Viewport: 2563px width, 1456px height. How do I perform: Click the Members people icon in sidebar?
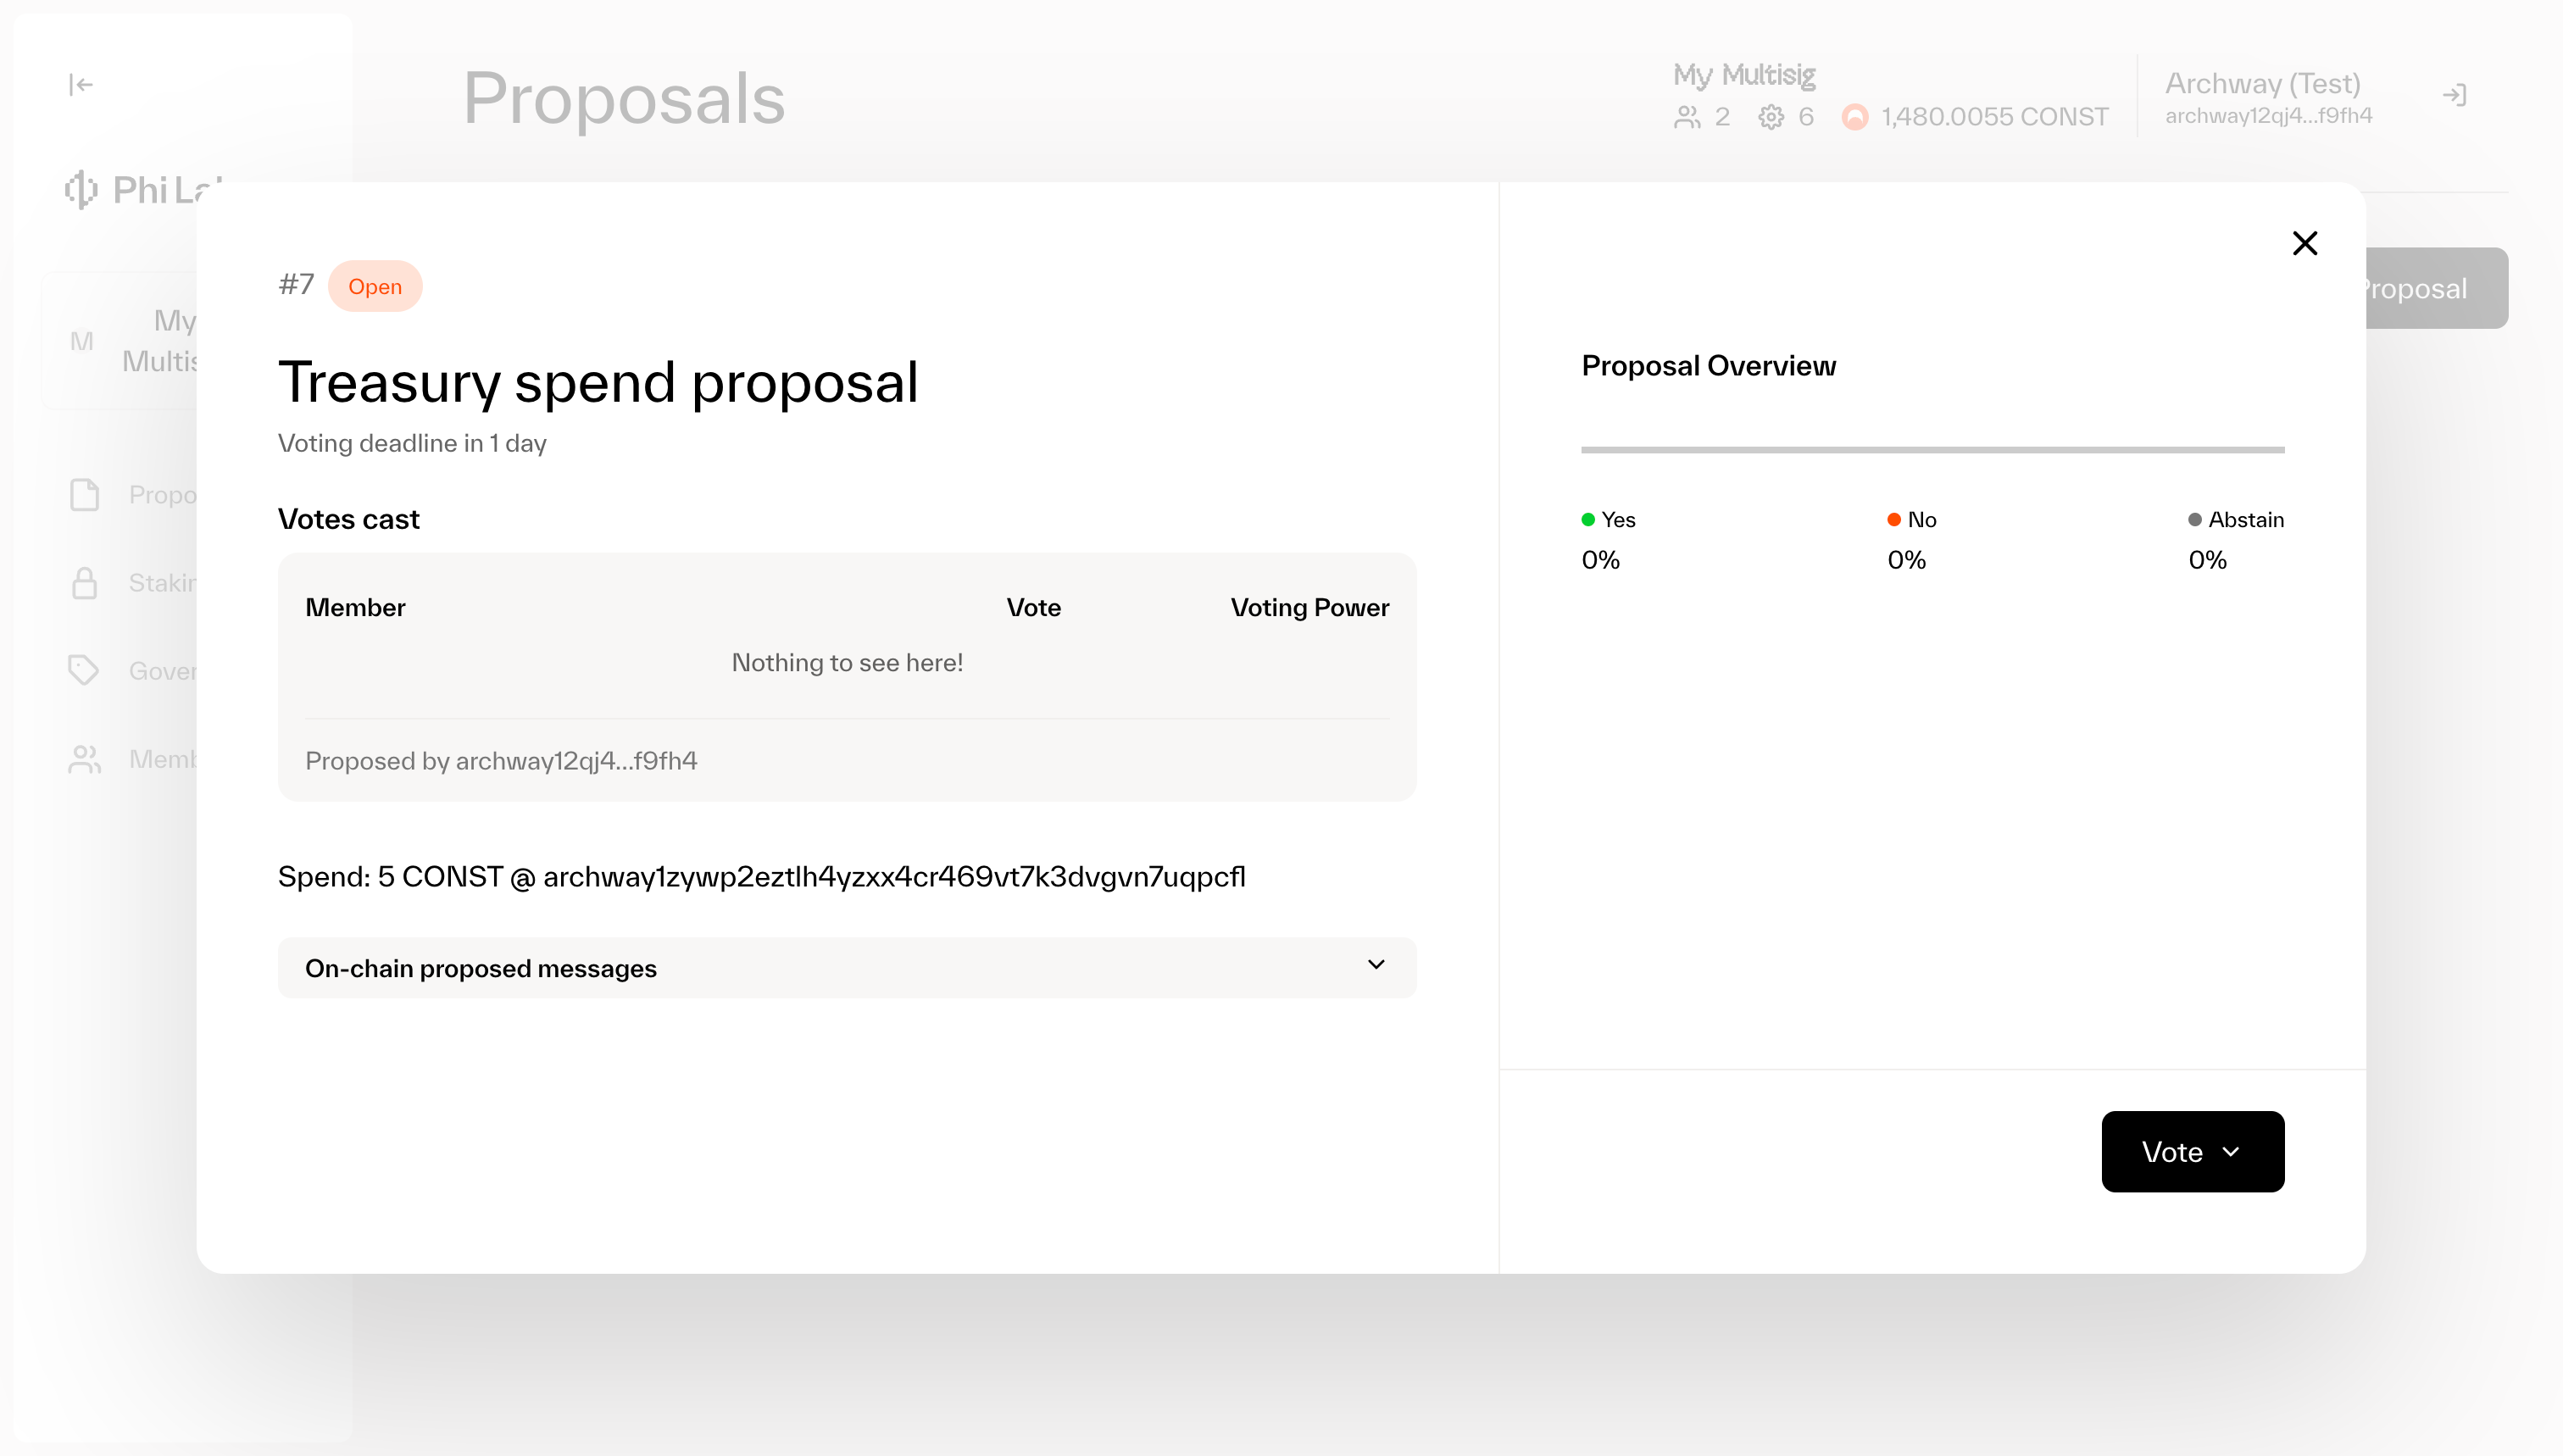[85, 759]
